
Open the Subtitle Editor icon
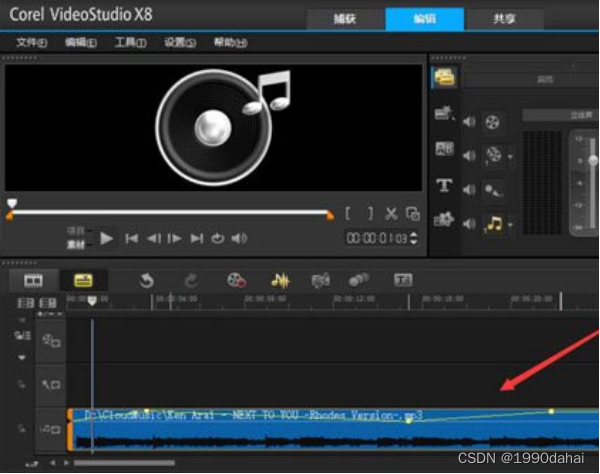point(403,280)
